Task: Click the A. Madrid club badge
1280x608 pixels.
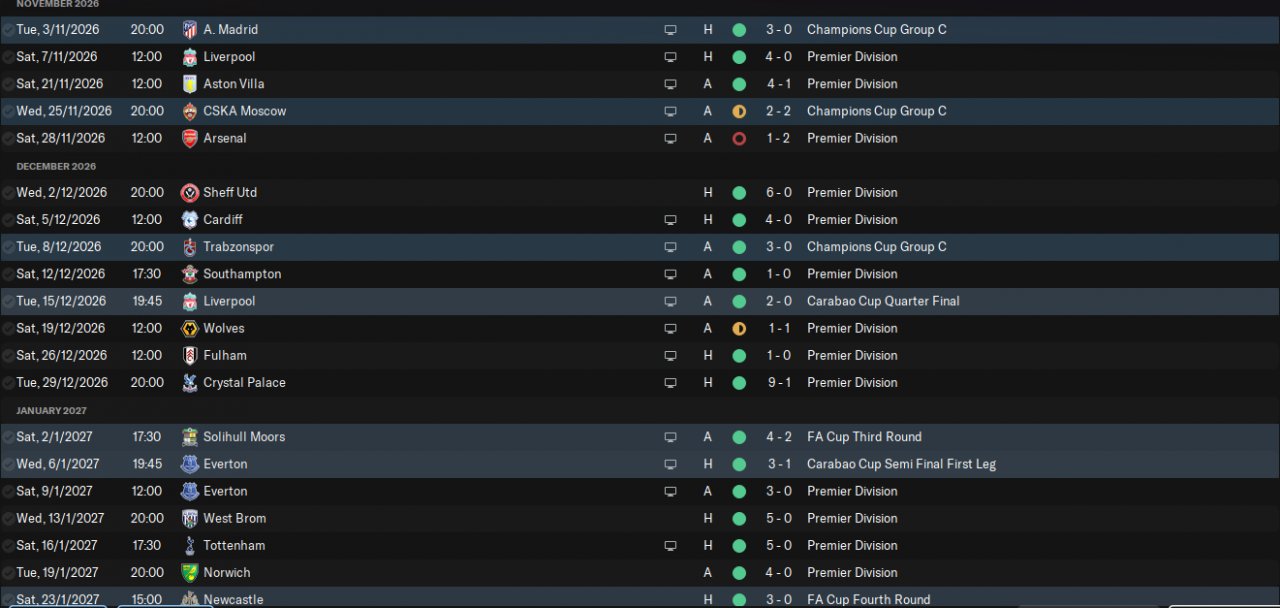Action: point(189,30)
